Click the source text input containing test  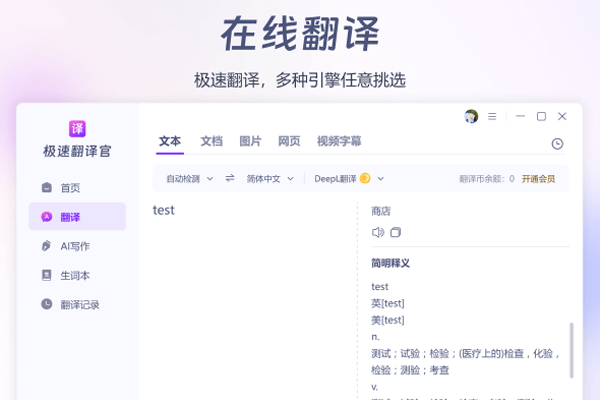coord(253,299)
